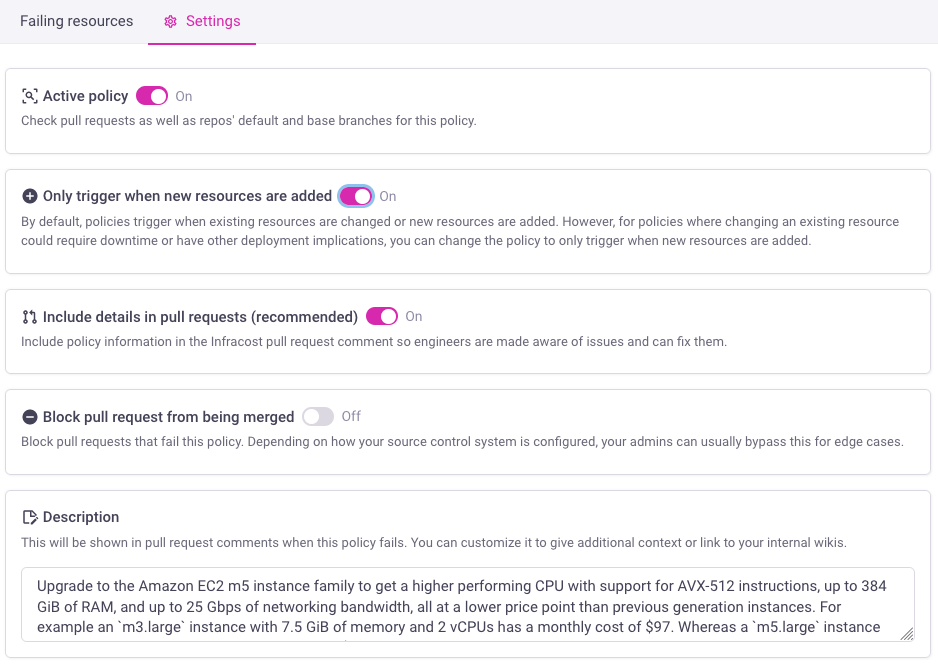Click inside the Description text area

pyautogui.click(x=468, y=605)
